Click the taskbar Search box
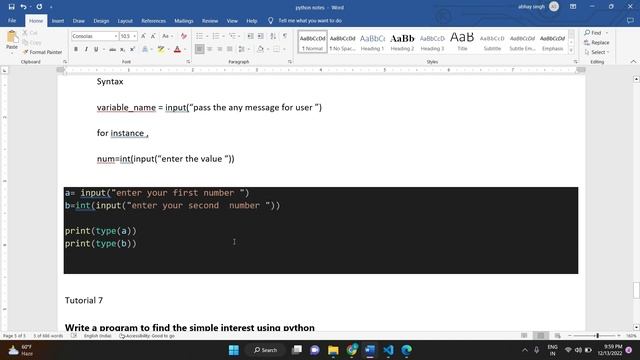 265,350
